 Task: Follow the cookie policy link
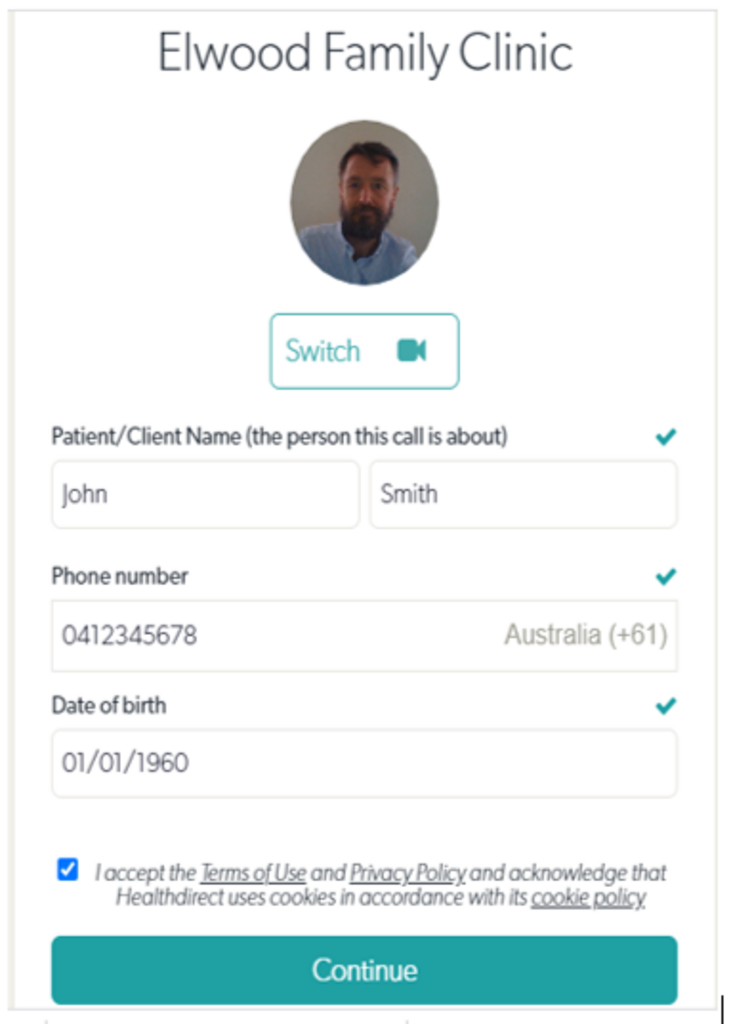588,898
